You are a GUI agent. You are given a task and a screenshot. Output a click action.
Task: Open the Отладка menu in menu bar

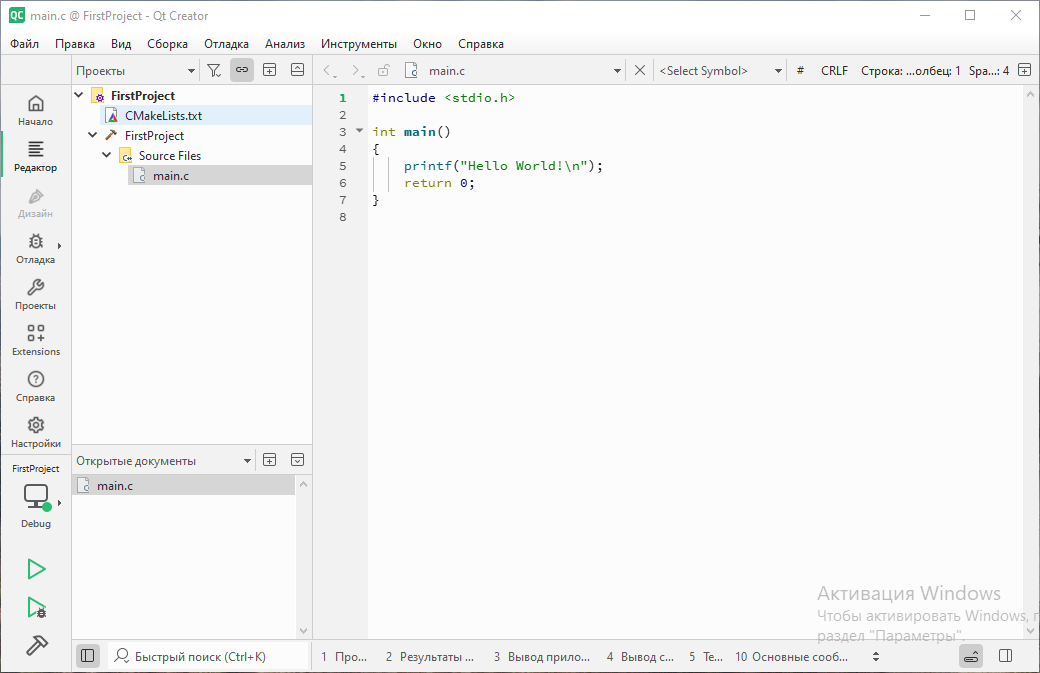point(226,44)
